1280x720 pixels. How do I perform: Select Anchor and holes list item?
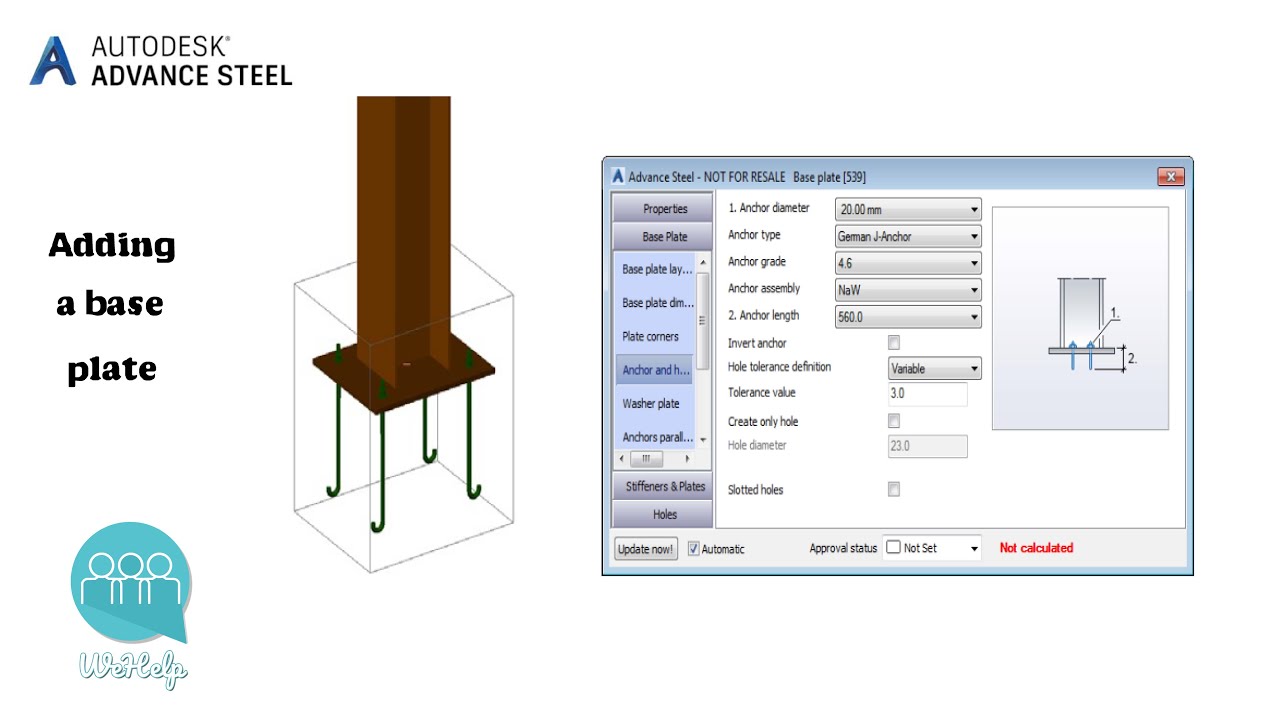coord(655,370)
